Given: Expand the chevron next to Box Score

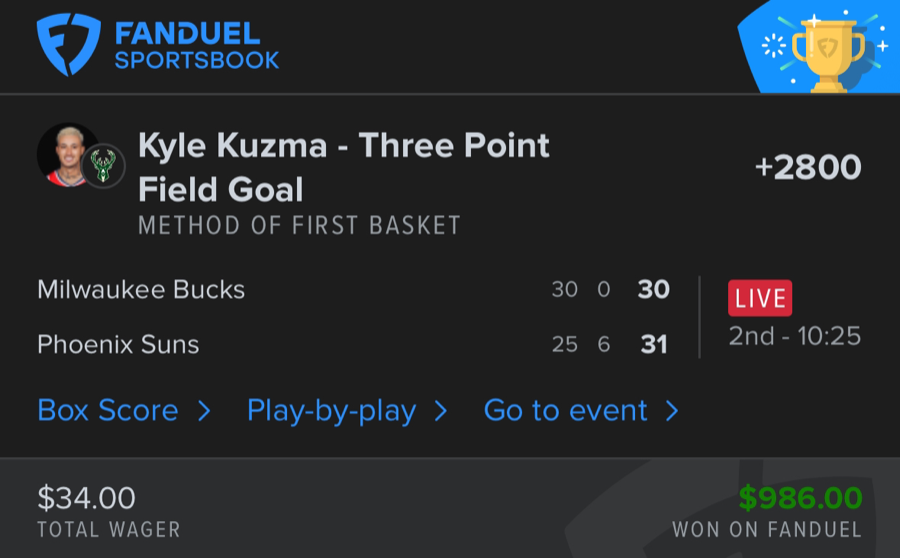Looking at the screenshot, I should (204, 411).
